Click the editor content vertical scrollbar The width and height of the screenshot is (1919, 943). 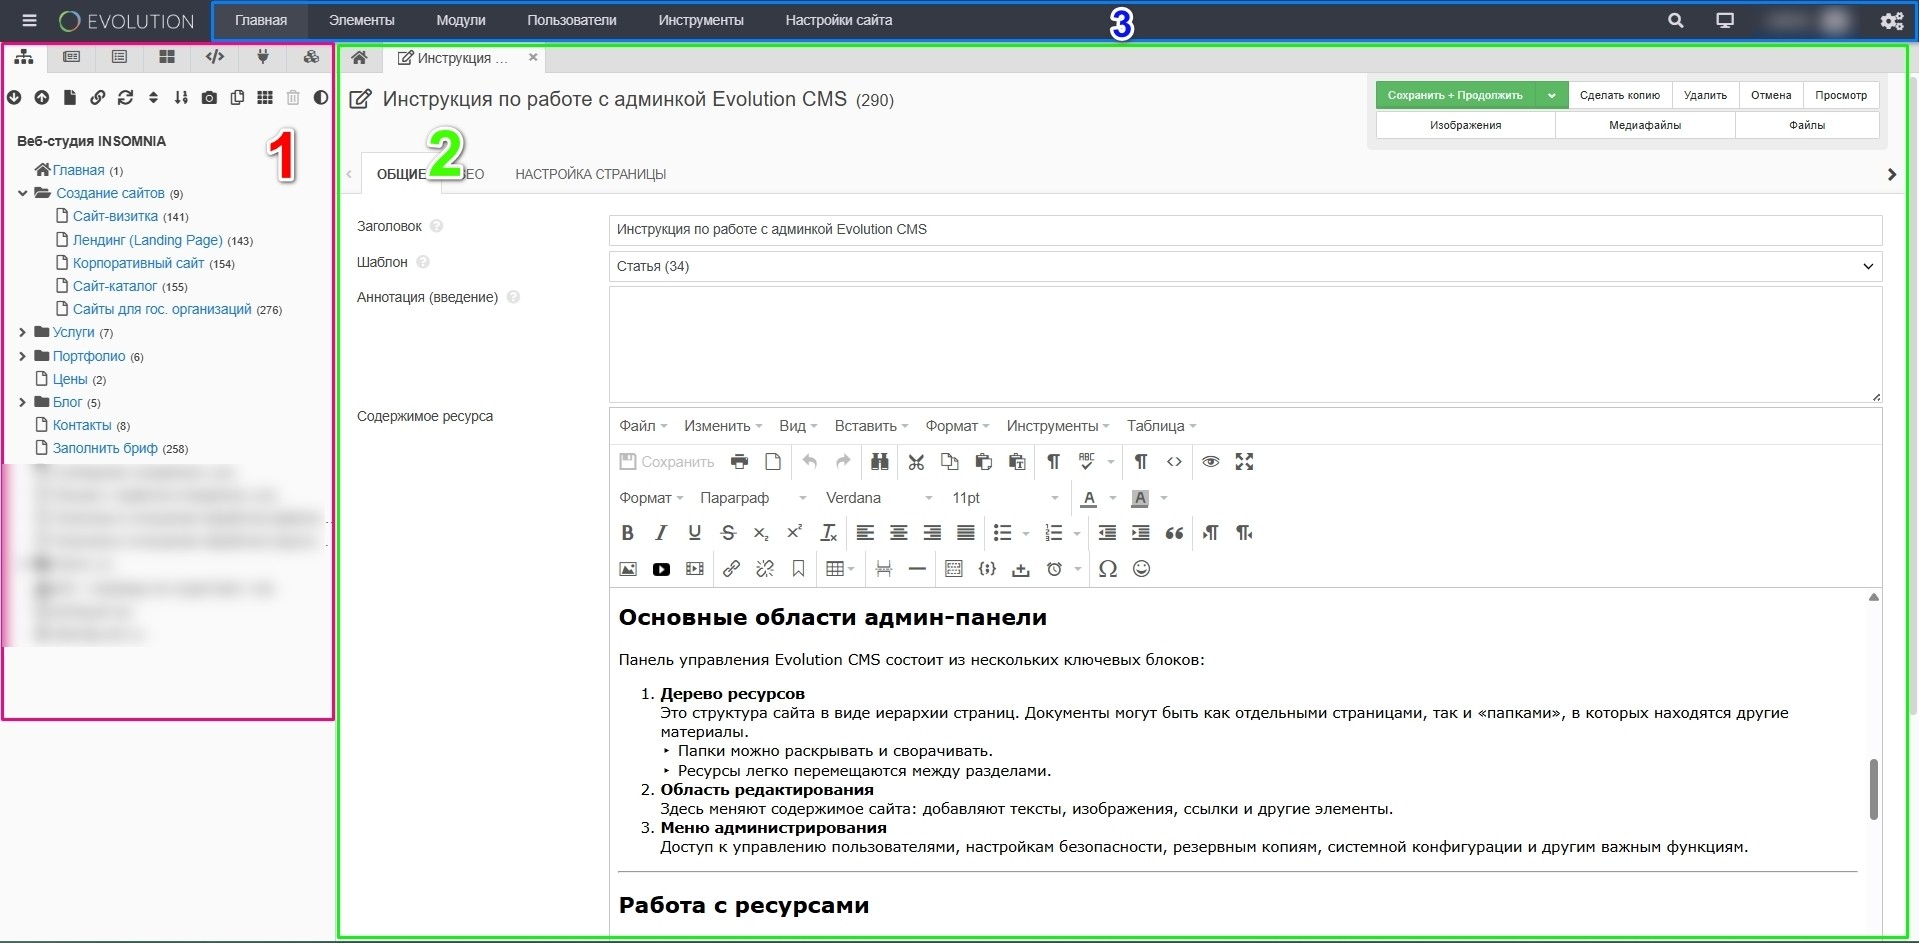(1873, 789)
